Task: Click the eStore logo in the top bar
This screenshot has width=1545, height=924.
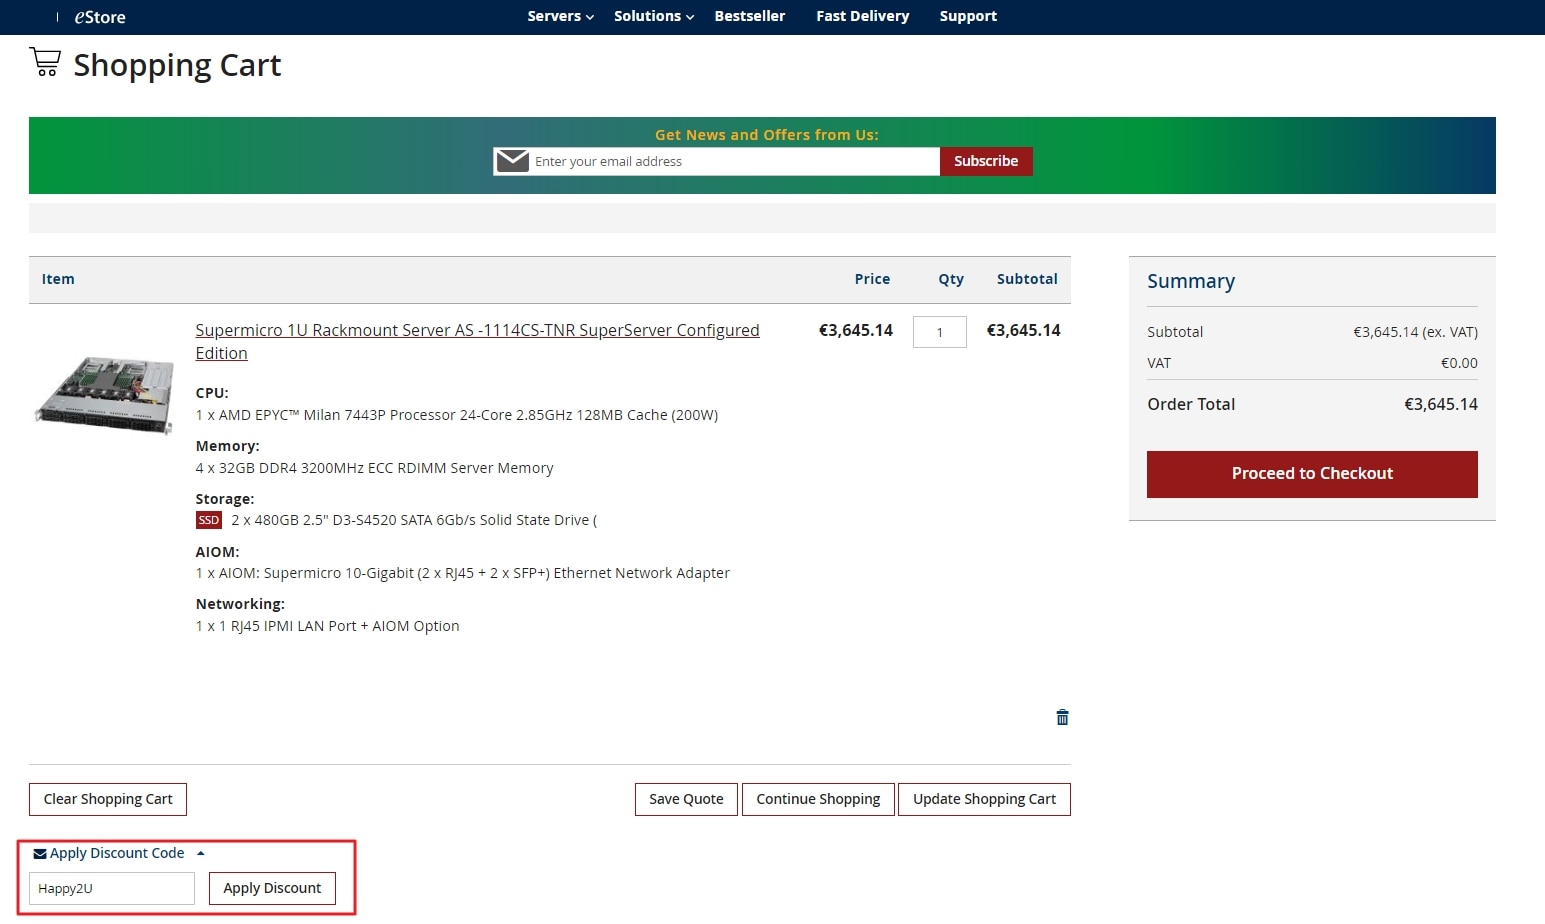Action: pos(97,17)
